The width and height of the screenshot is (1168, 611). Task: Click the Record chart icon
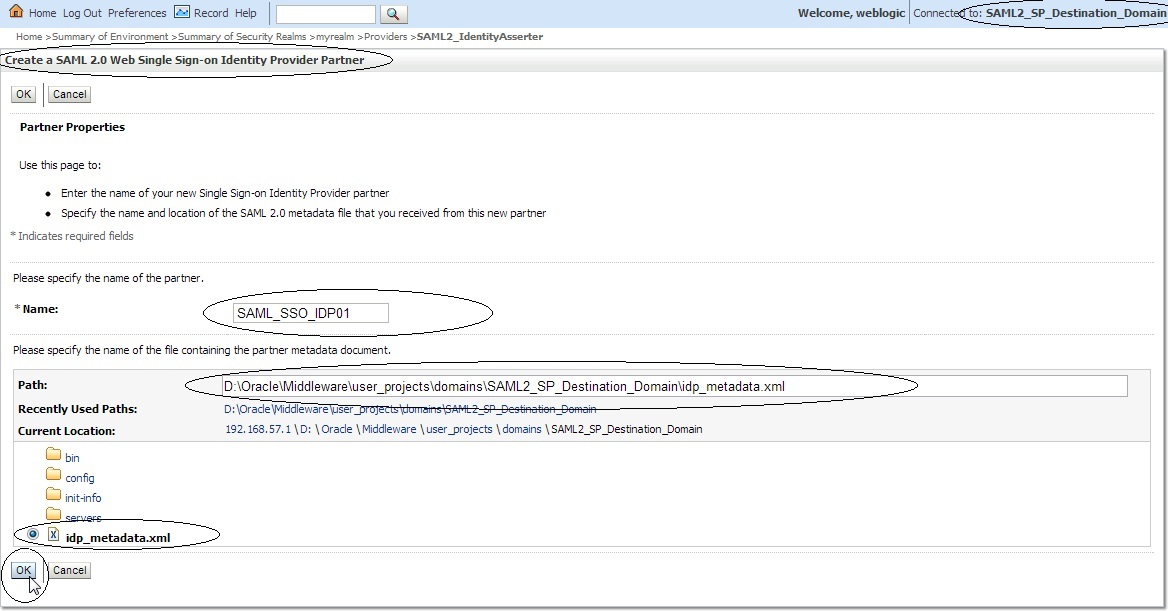coord(182,12)
